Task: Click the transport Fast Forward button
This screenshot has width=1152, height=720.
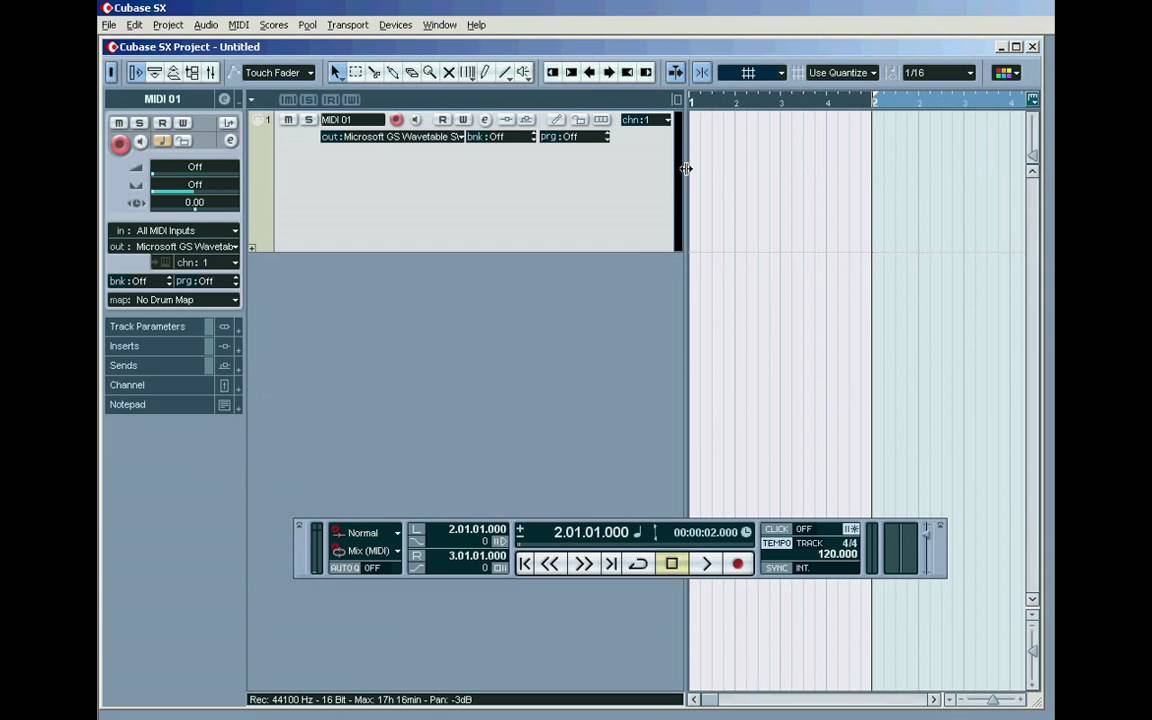Action: (x=583, y=564)
